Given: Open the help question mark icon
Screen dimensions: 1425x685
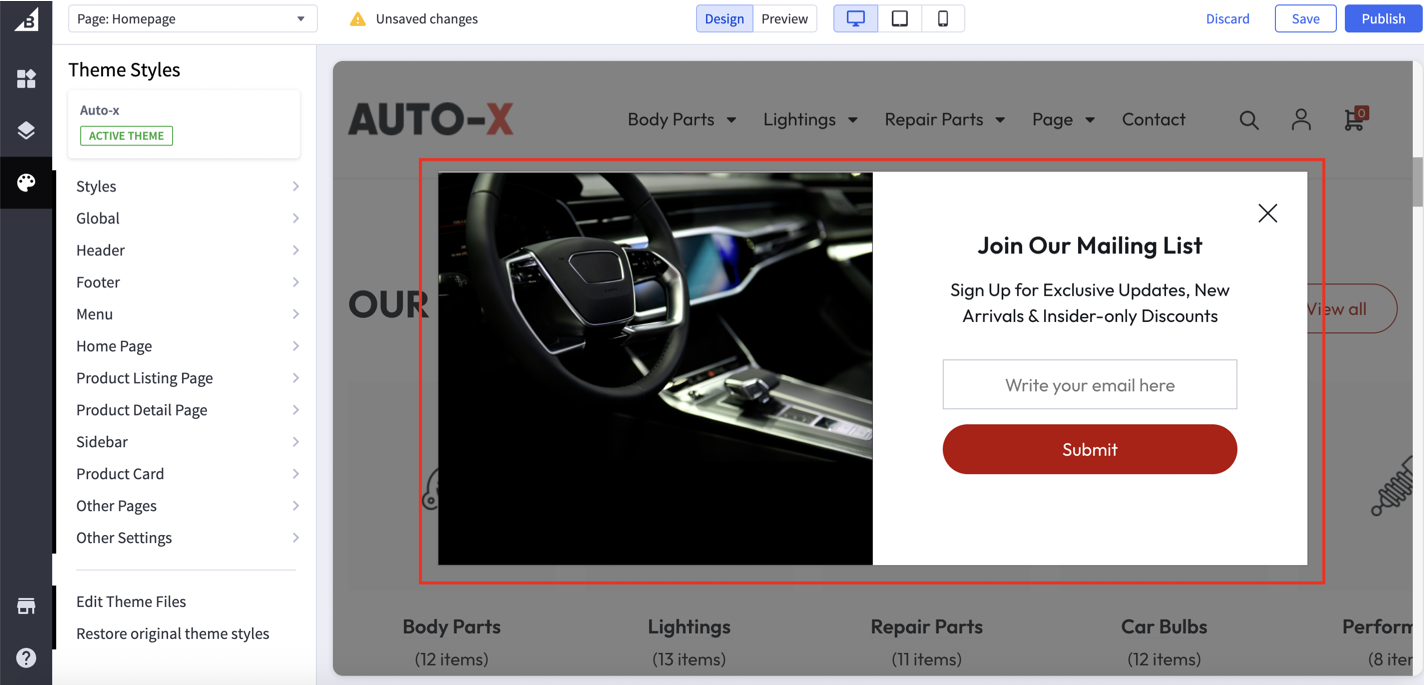Looking at the screenshot, I should tap(26, 657).
